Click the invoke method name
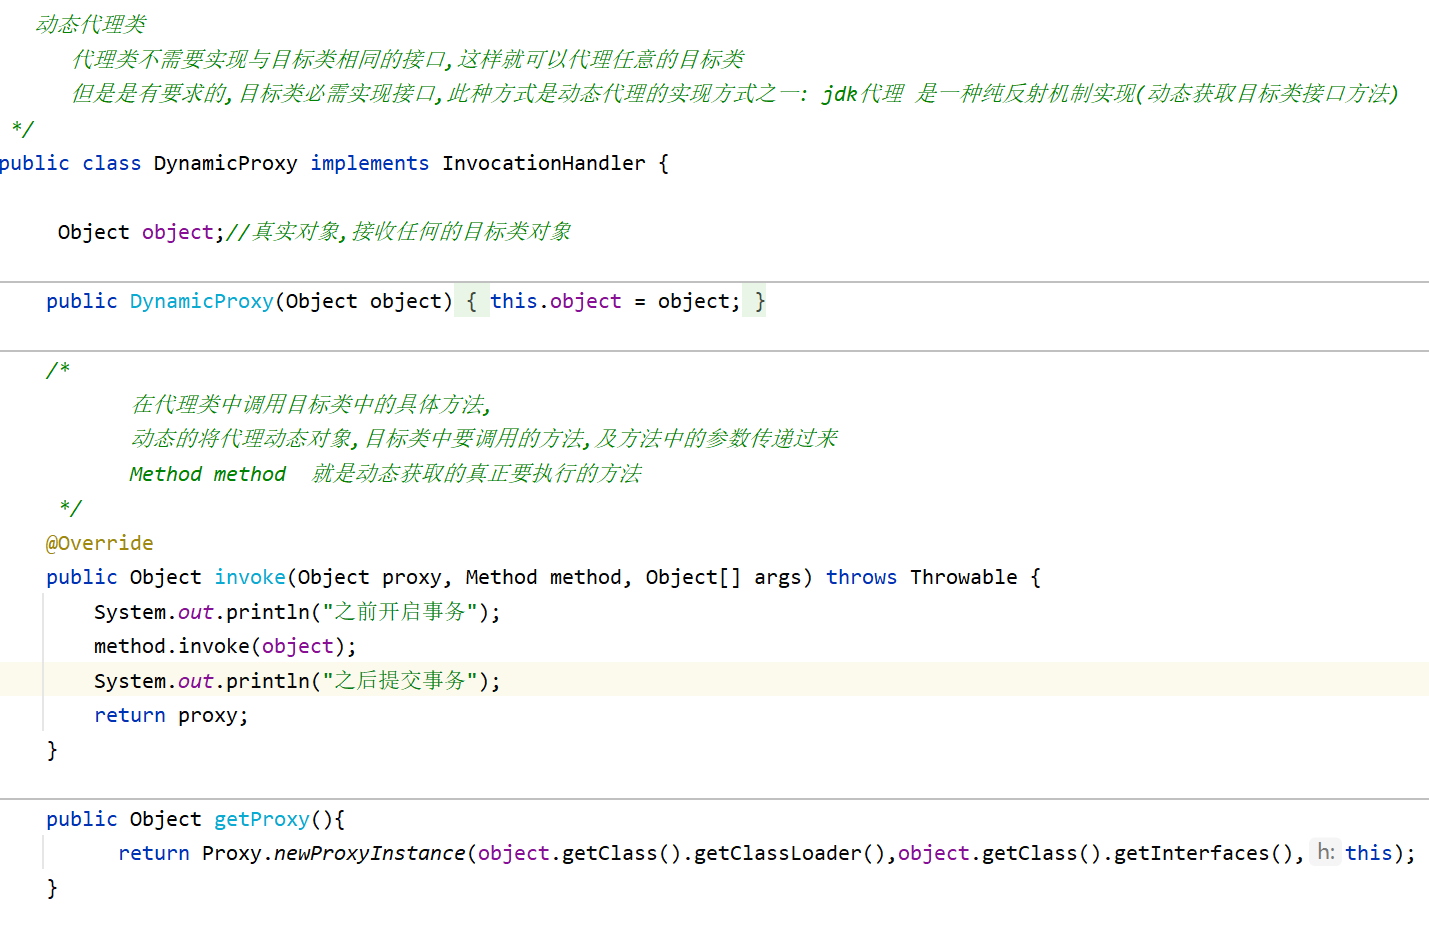1429x930 pixels. pyautogui.click(x=250, y=577)
